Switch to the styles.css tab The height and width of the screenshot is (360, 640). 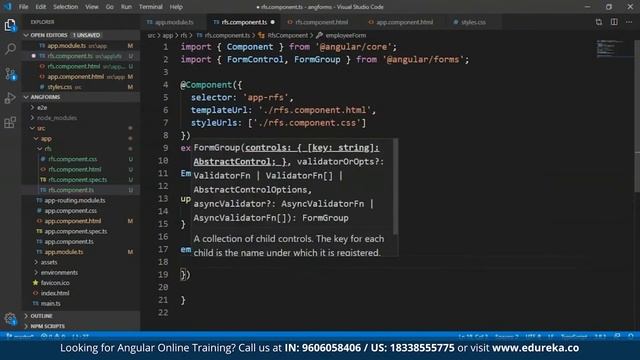(473, 22)
